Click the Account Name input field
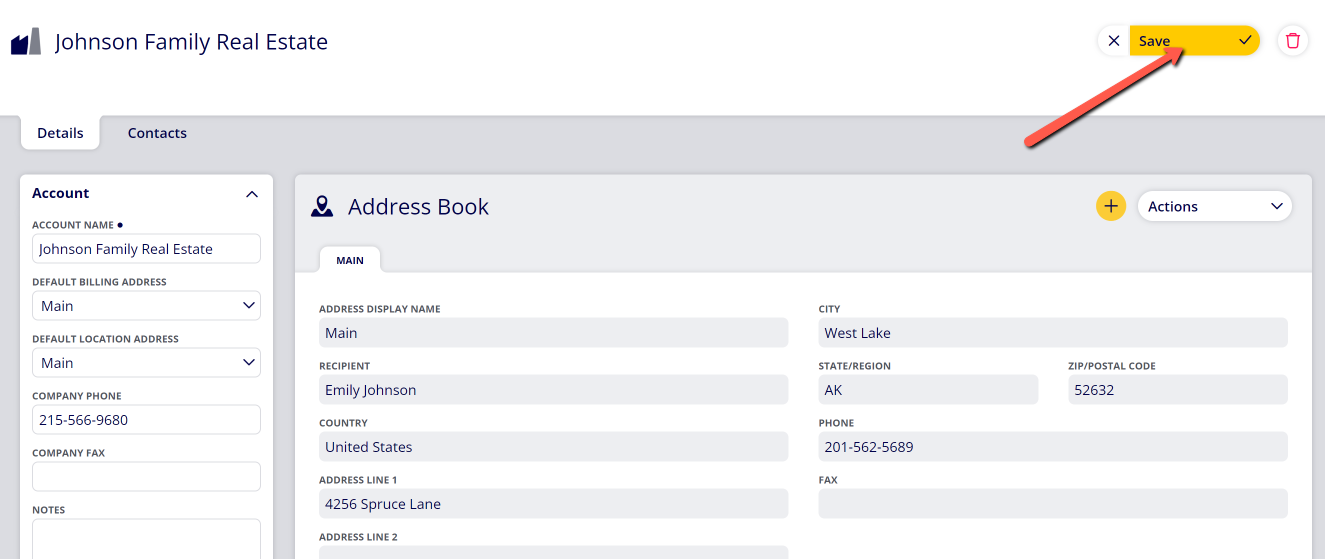Viewport: 1325px width, 559px height. point(146,249)
